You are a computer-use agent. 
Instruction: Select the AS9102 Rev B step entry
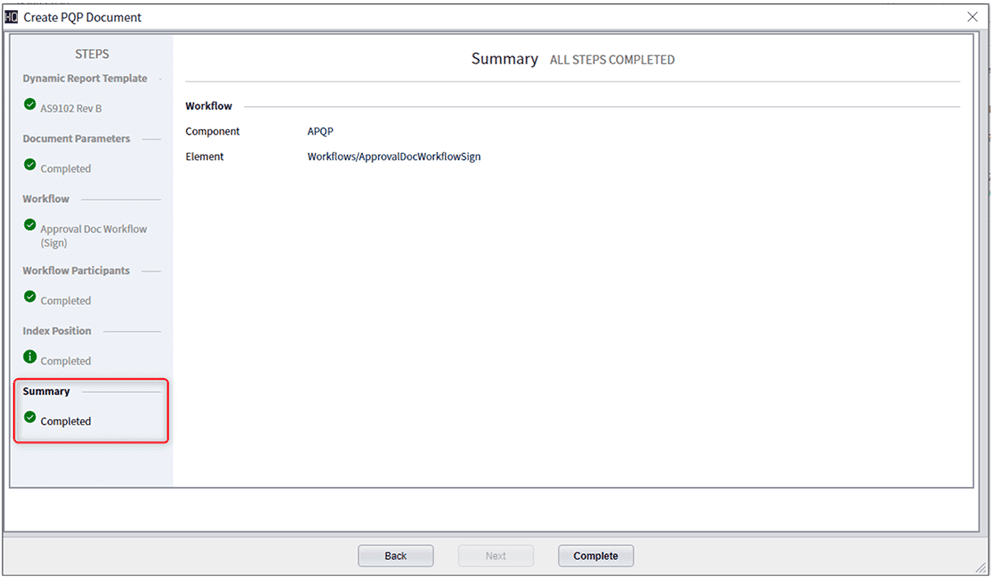71,108
